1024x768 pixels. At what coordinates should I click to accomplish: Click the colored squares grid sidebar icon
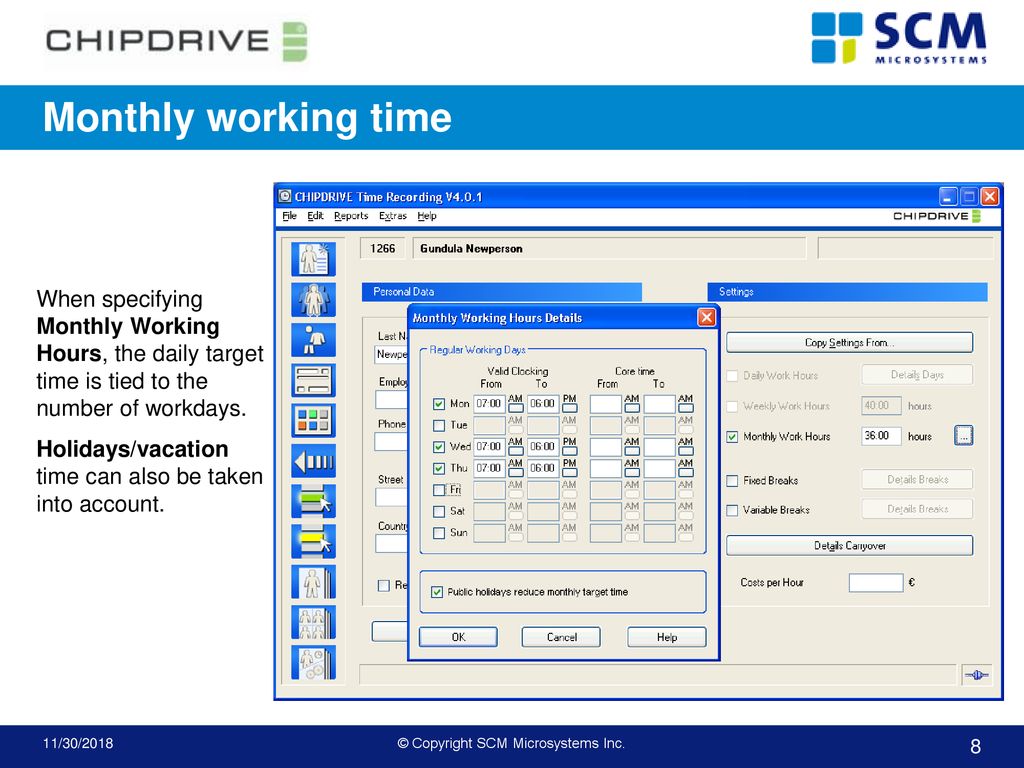click(313, 421)
